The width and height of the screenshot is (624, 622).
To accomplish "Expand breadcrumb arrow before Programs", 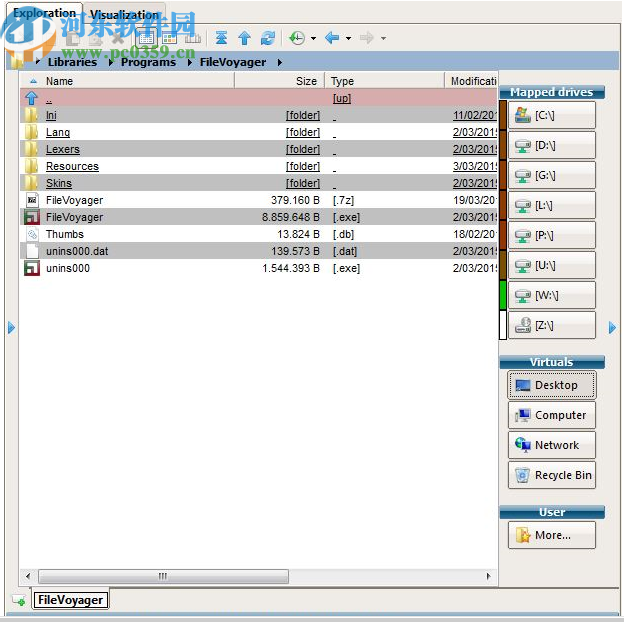I will 111,62.
